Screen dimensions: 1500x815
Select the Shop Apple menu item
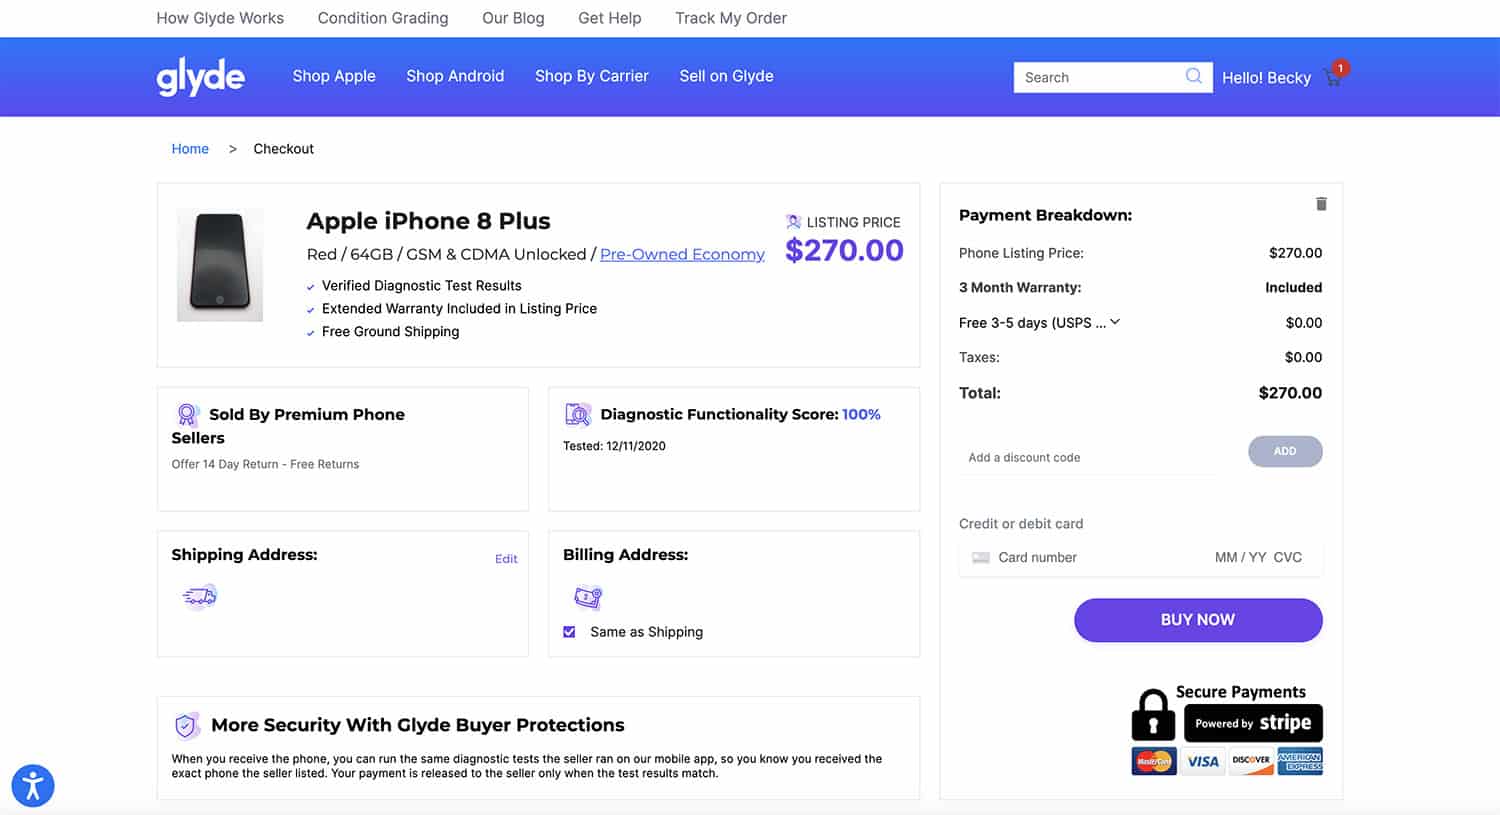point(334,76)
